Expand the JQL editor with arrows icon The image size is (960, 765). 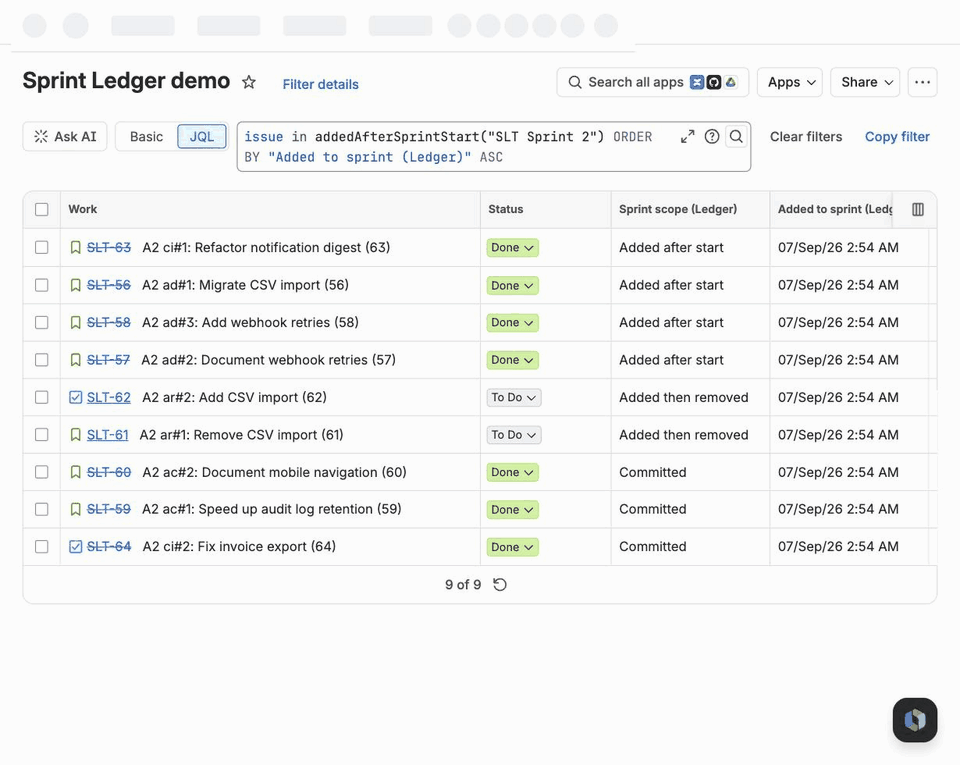[x=688, y=136]
